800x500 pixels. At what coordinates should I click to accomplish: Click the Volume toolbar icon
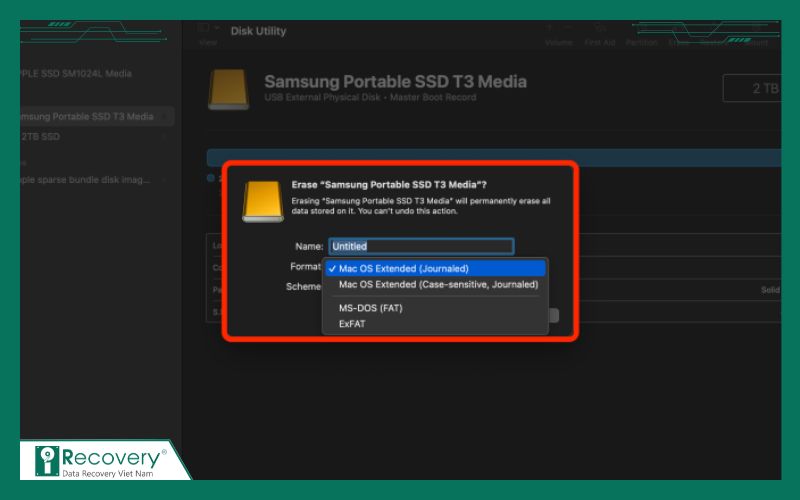point(558,36)
